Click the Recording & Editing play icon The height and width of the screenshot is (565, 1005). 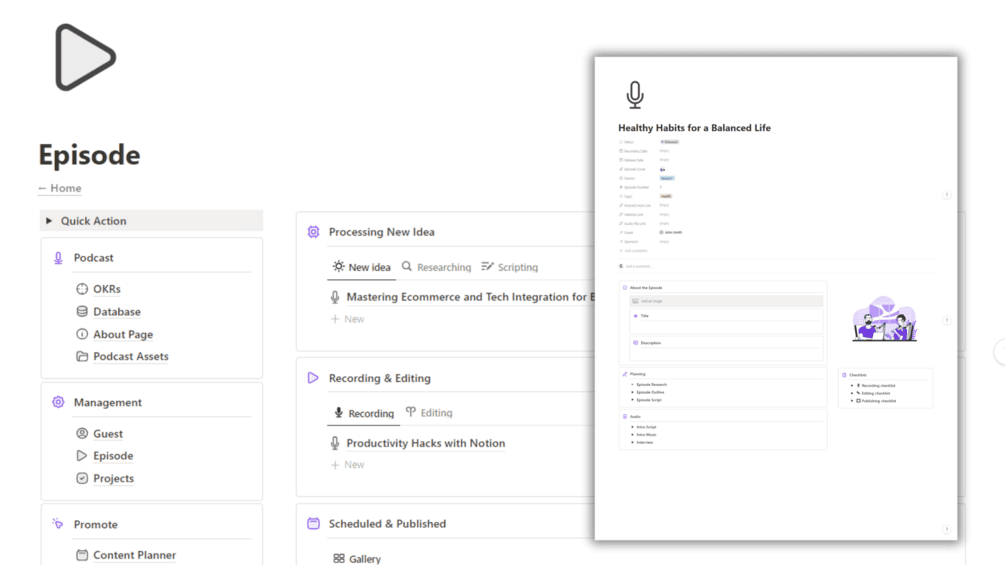pyautogui.click(x=313, y=378)
